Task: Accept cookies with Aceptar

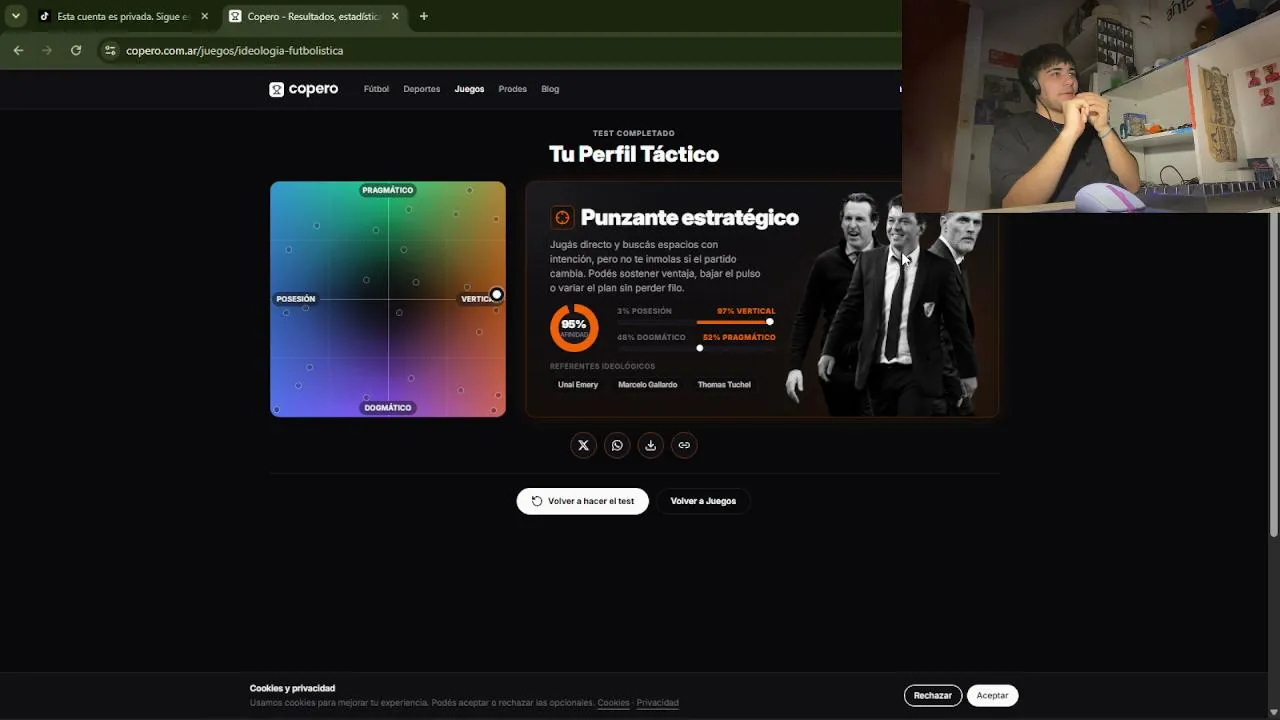Action: [x=993, y=696]
